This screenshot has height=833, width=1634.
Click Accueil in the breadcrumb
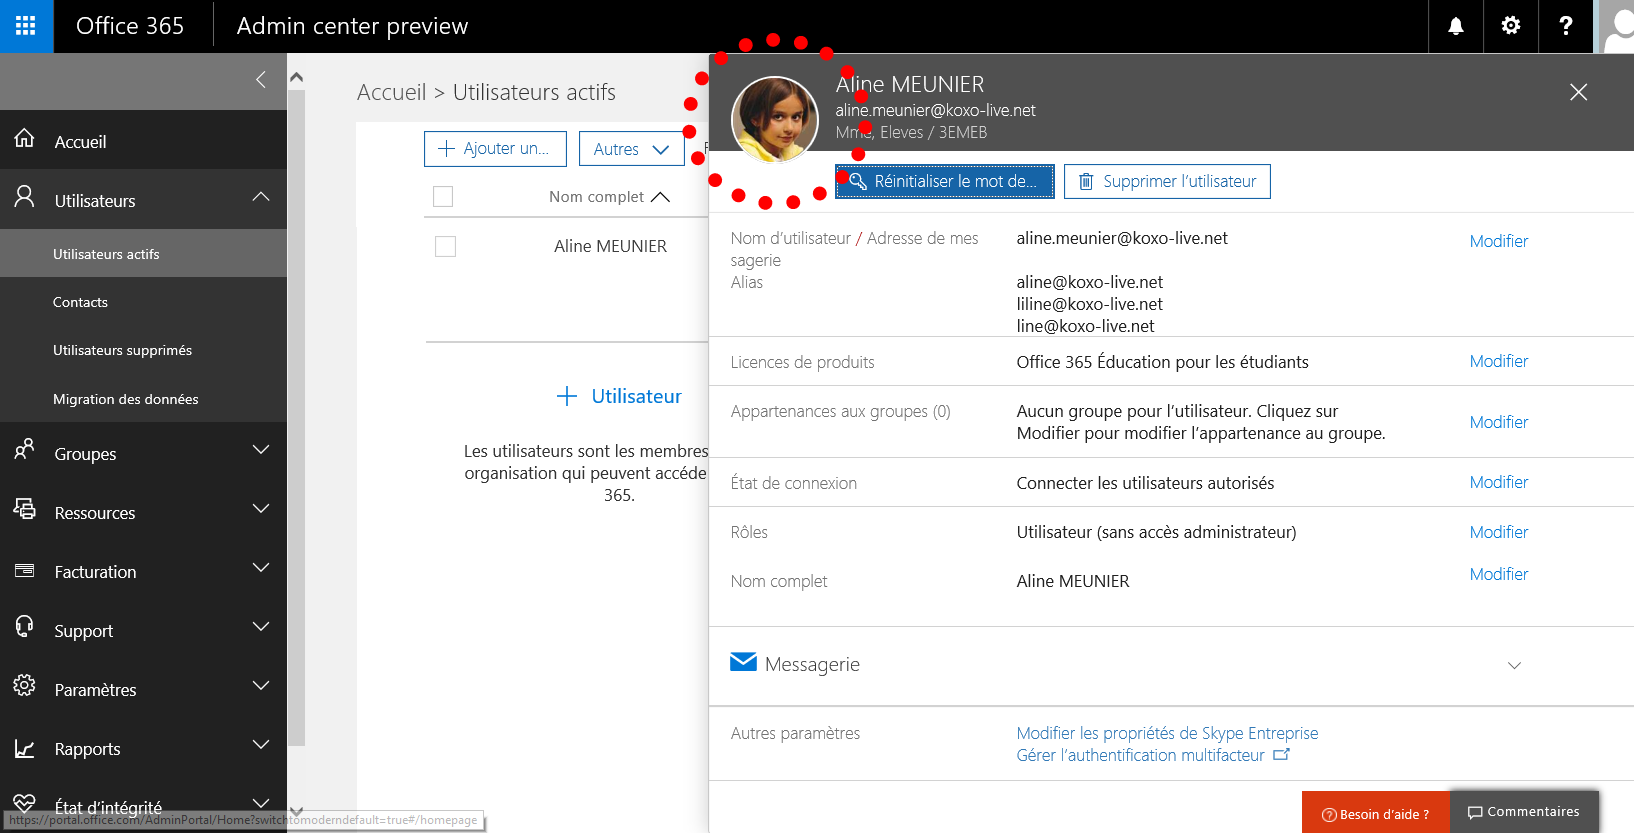coord(391,92)
